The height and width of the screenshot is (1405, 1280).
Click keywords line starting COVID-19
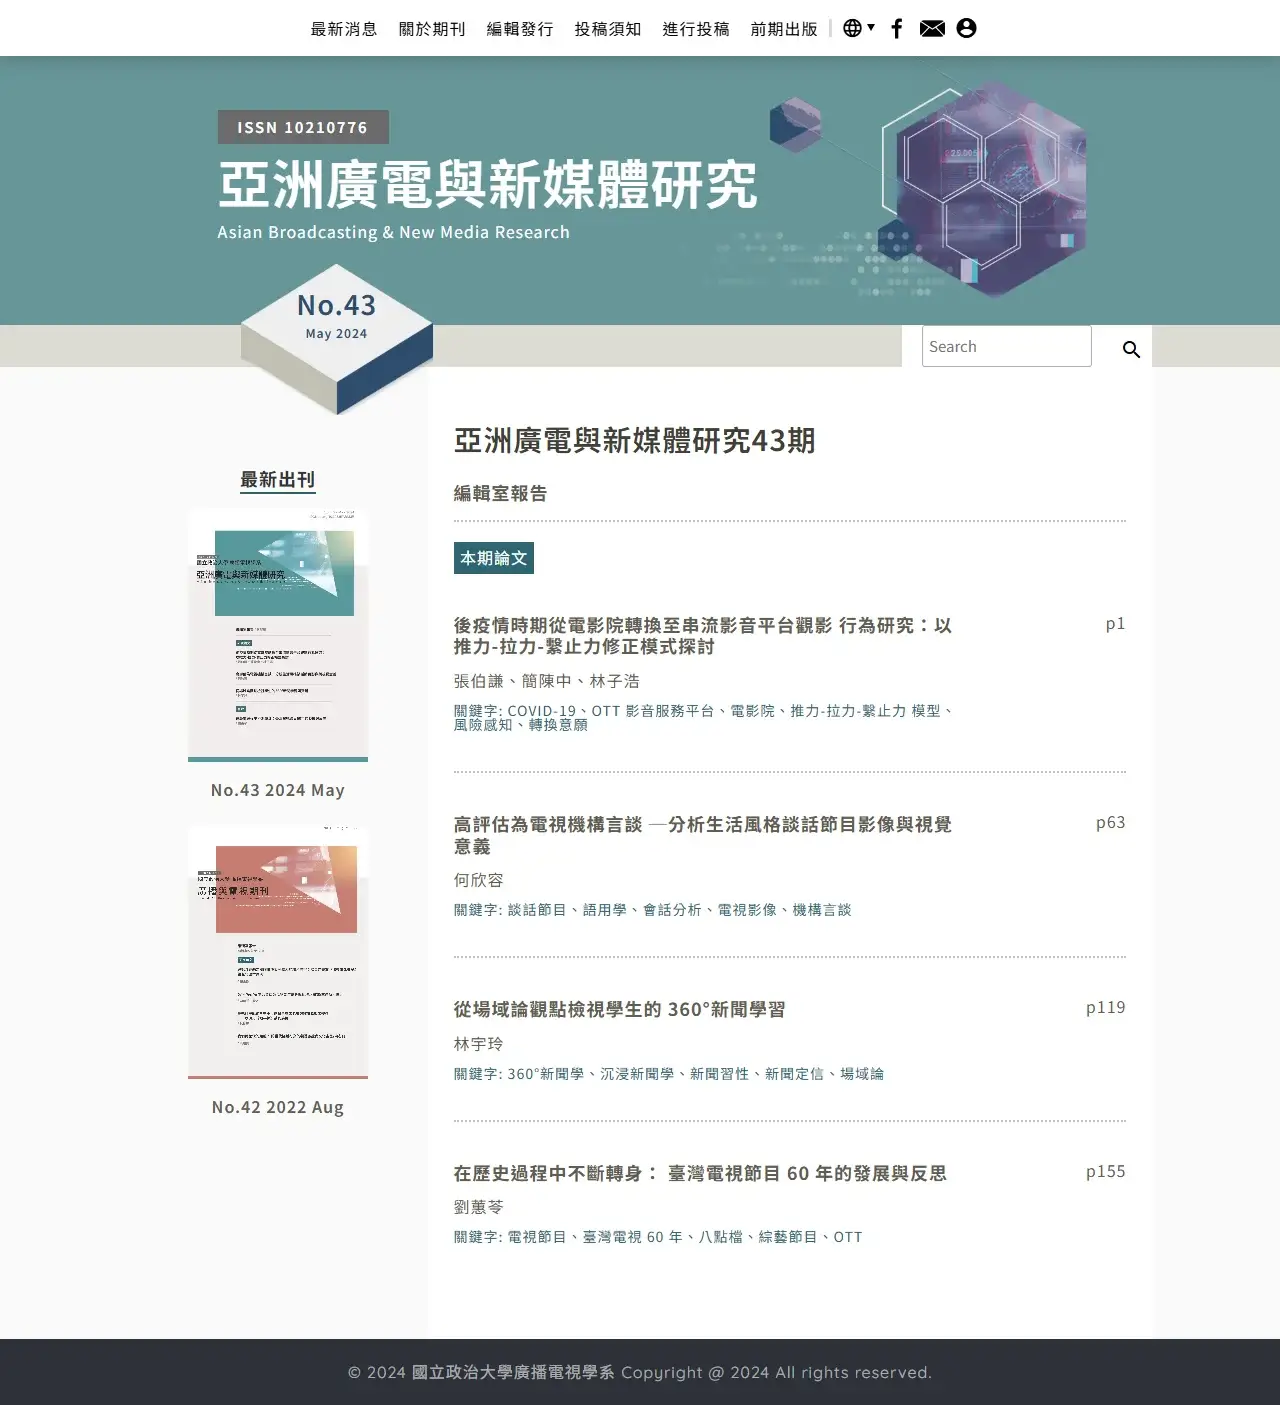click(x=703, y=718)
